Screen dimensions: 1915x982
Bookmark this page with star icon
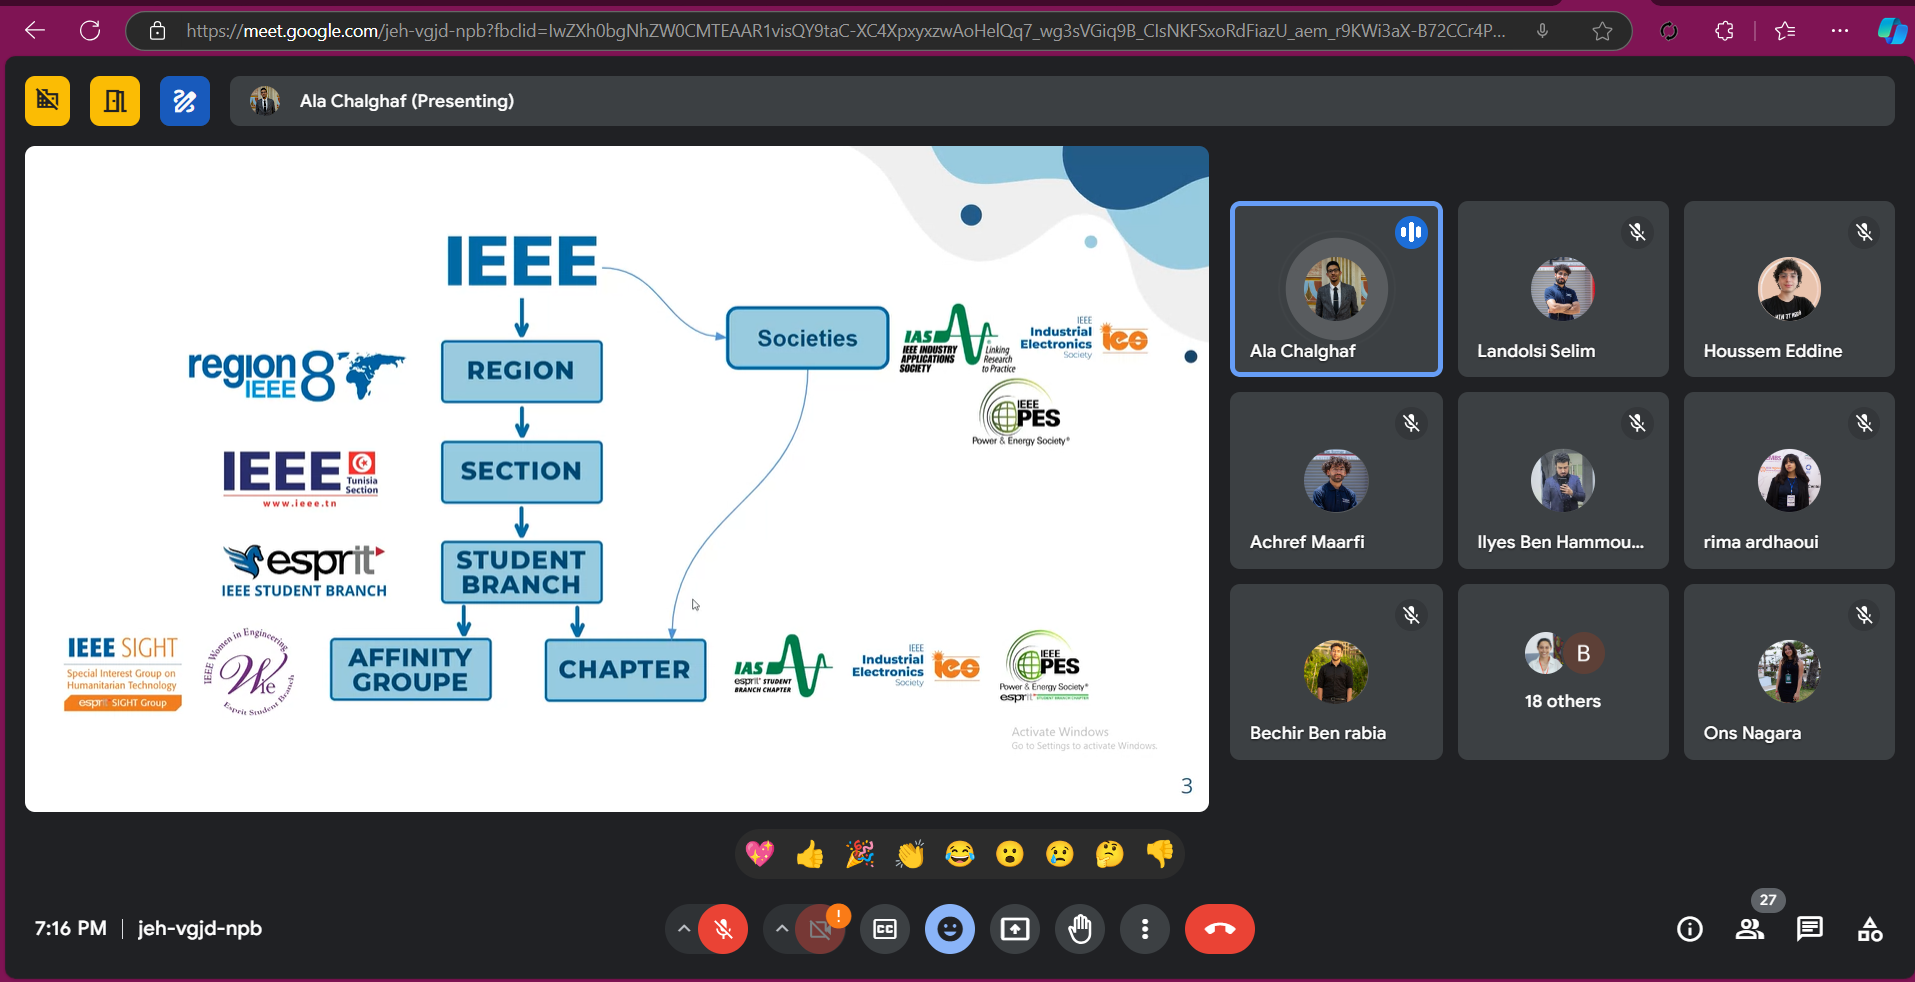pyautogui.click(x=1602, y=31)
